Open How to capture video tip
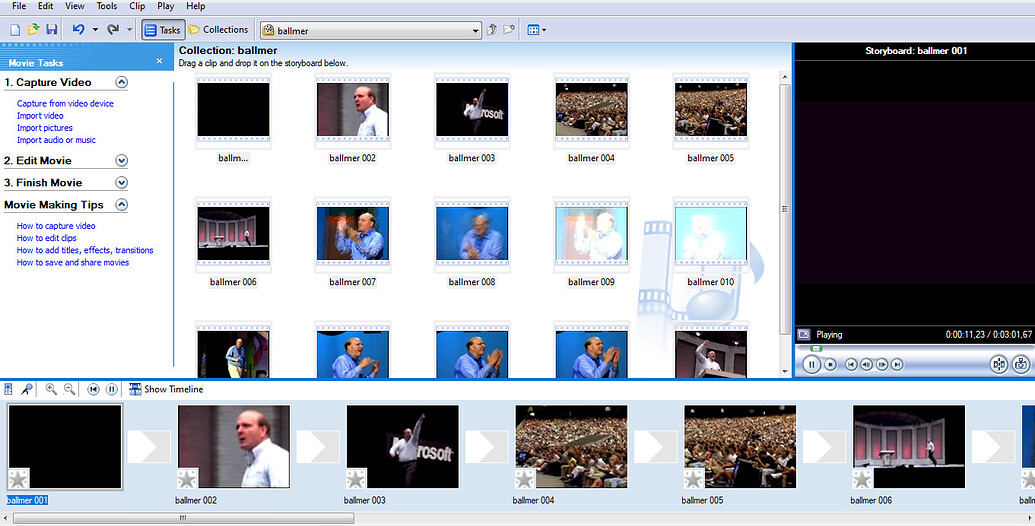The height and width of the screenshot is (526, 1035). (x=56, y=226)
